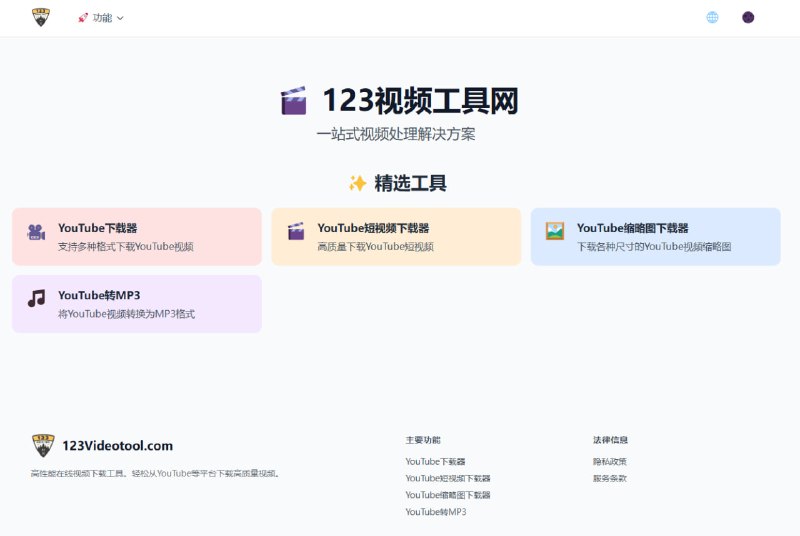Click the clapperboard icon on YouTube短视频下载器 card

296,232
